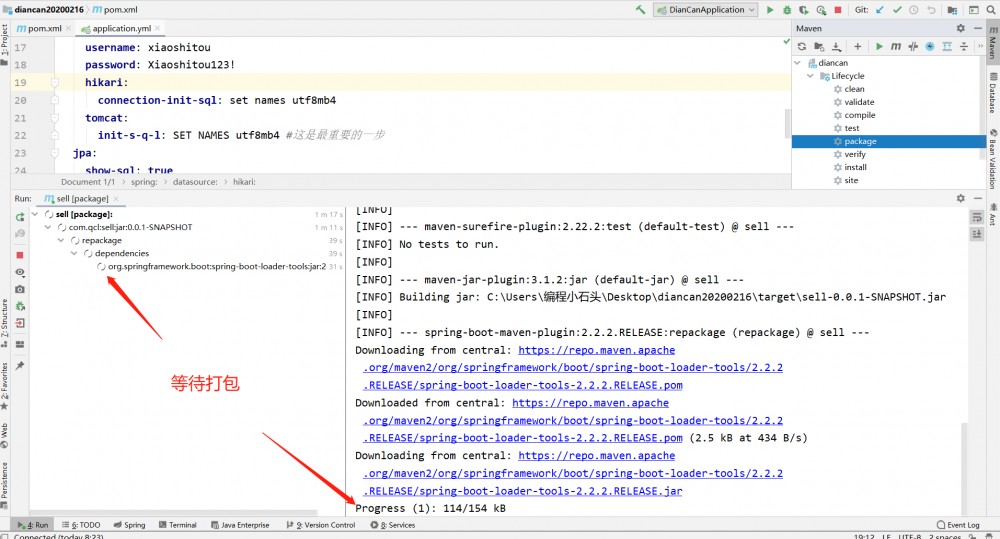1000x539 pixels.
Task: Click the Execute Maven Goal icon
Action: [x=896, y=46]
